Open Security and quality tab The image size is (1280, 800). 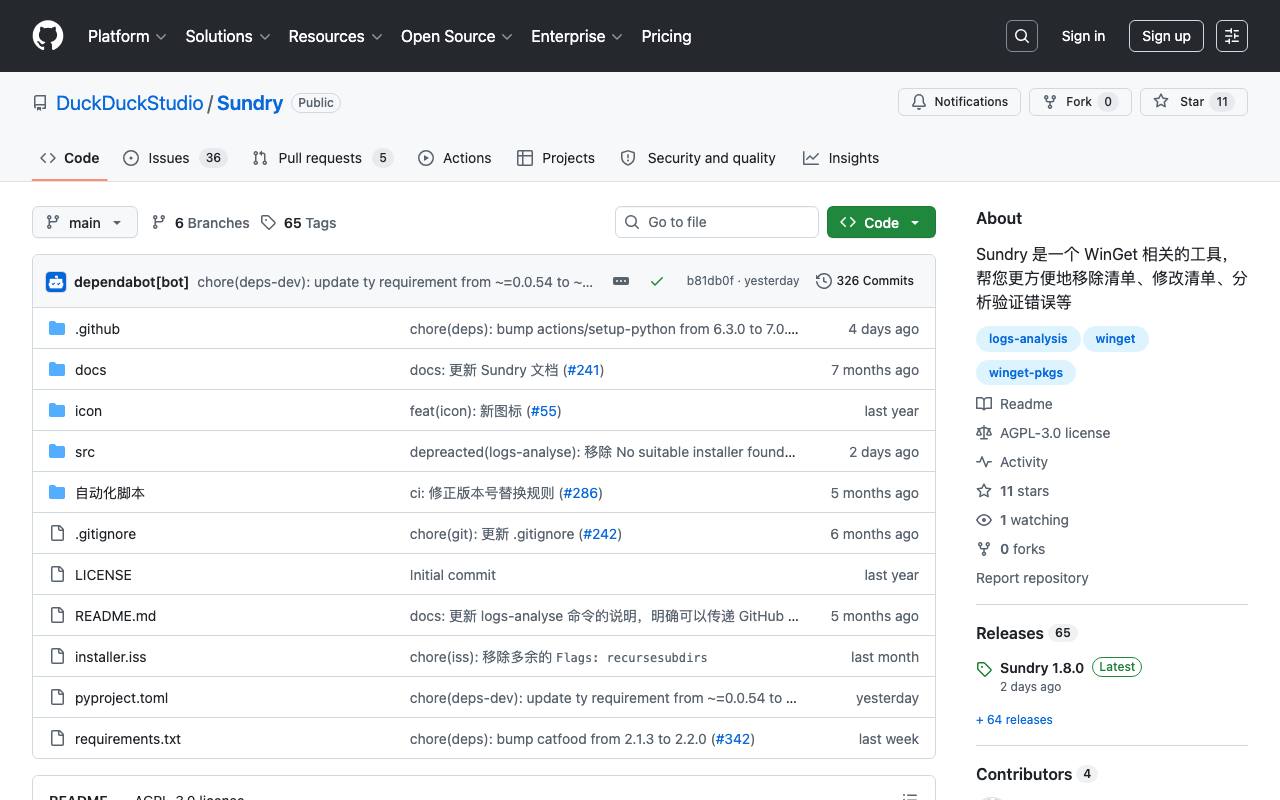[698, 158]
